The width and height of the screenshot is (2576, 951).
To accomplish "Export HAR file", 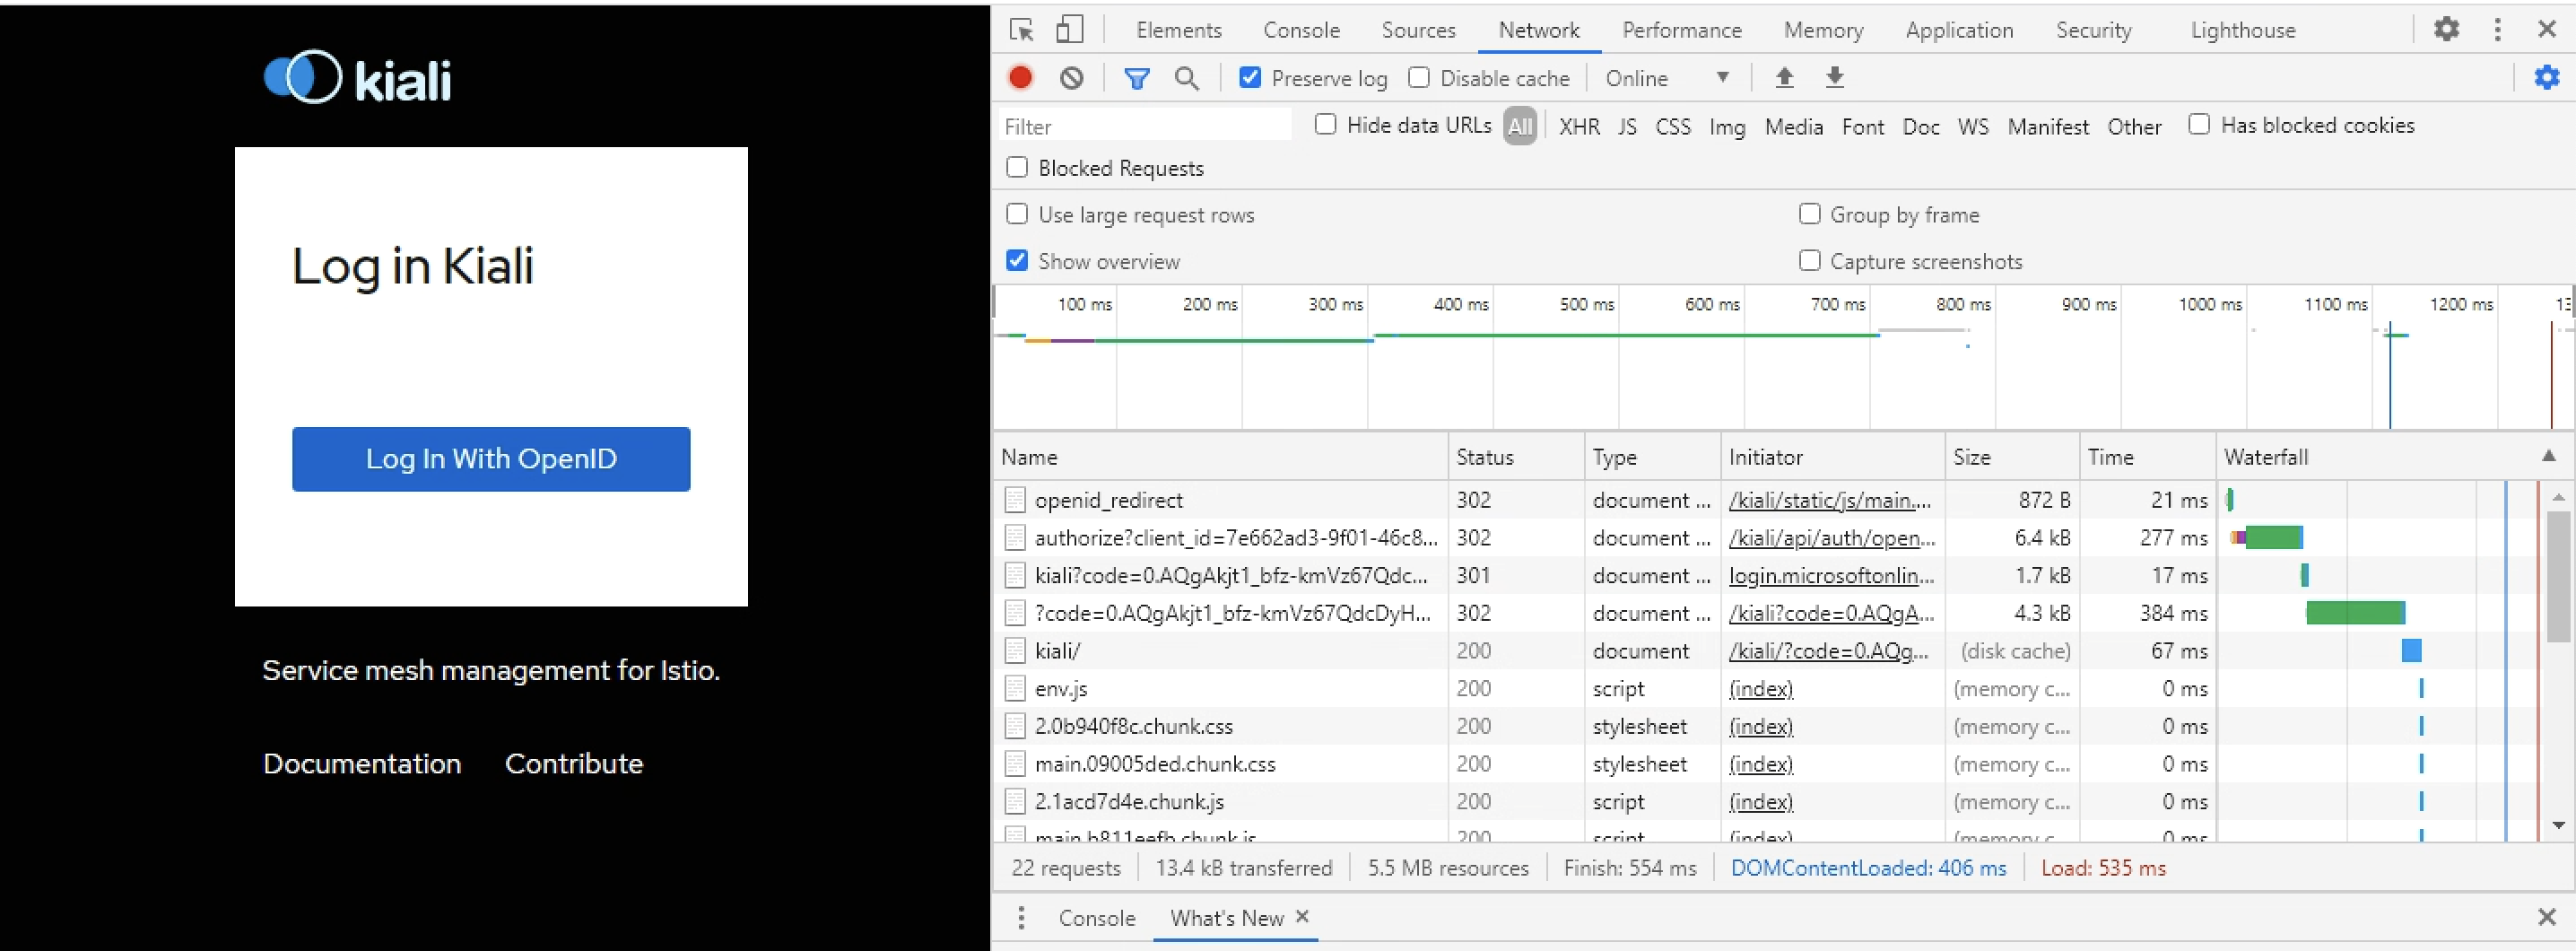I will click(1836, 77).
